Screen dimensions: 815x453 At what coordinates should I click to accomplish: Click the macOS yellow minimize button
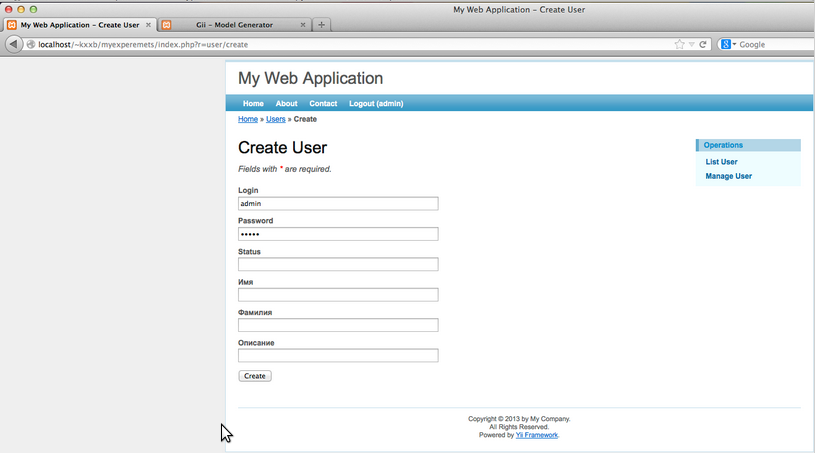[21, 9]
